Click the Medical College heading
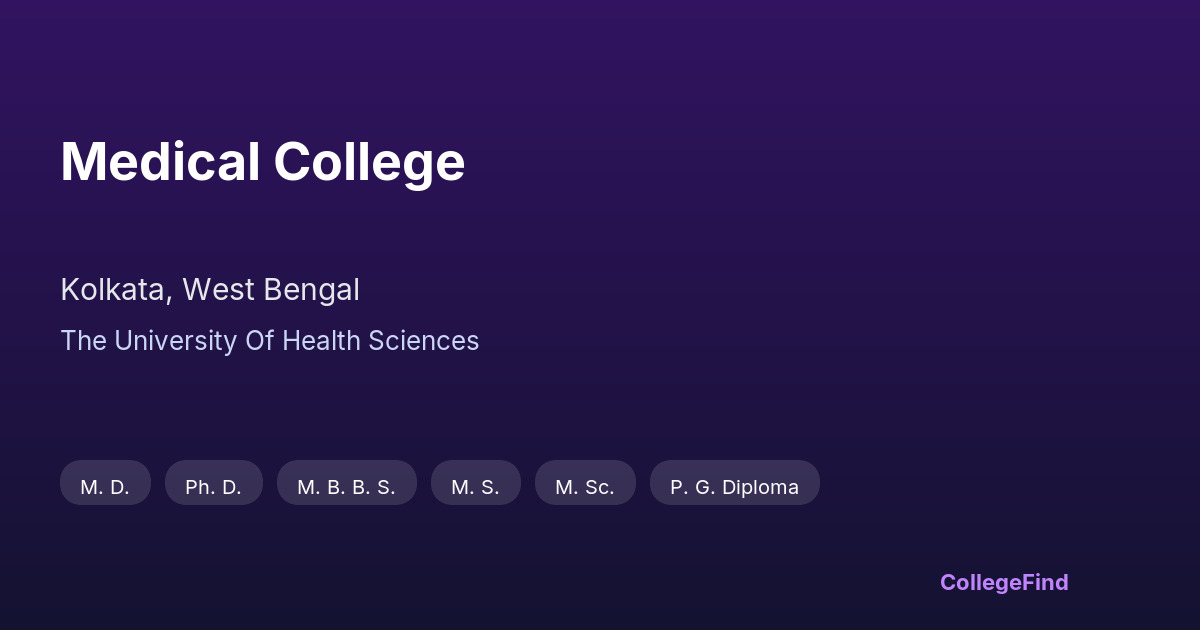The image size is (1200, 630). click(262, 161)
